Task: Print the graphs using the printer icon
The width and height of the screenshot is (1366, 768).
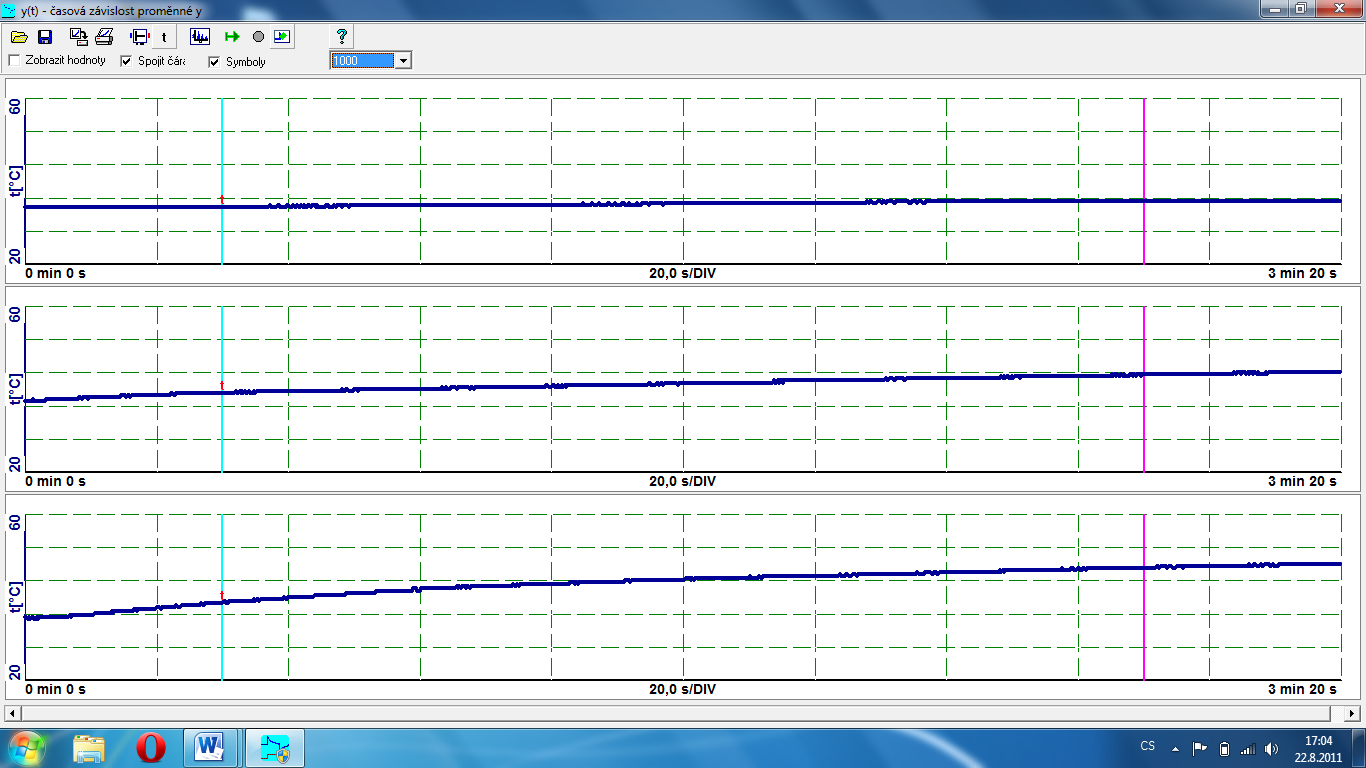Action: pos(104,37)
